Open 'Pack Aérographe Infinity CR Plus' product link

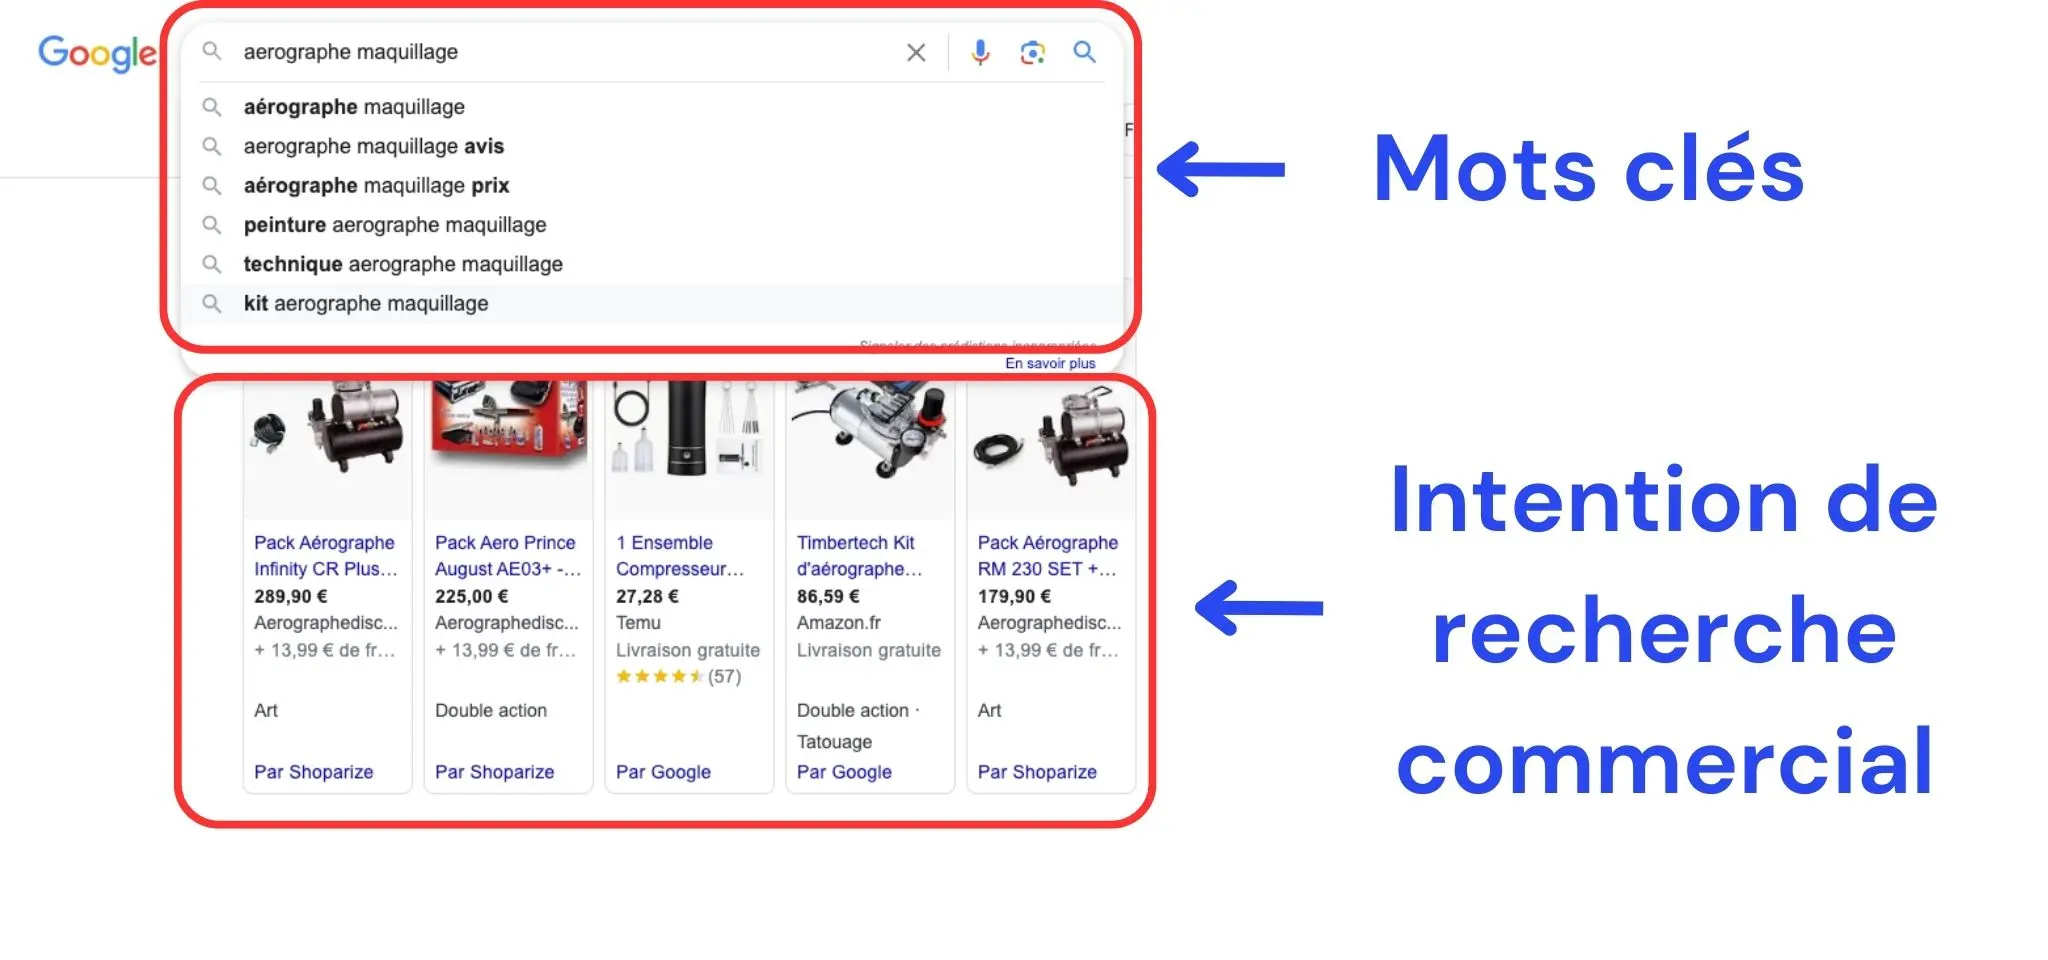(x=326, y=555)
